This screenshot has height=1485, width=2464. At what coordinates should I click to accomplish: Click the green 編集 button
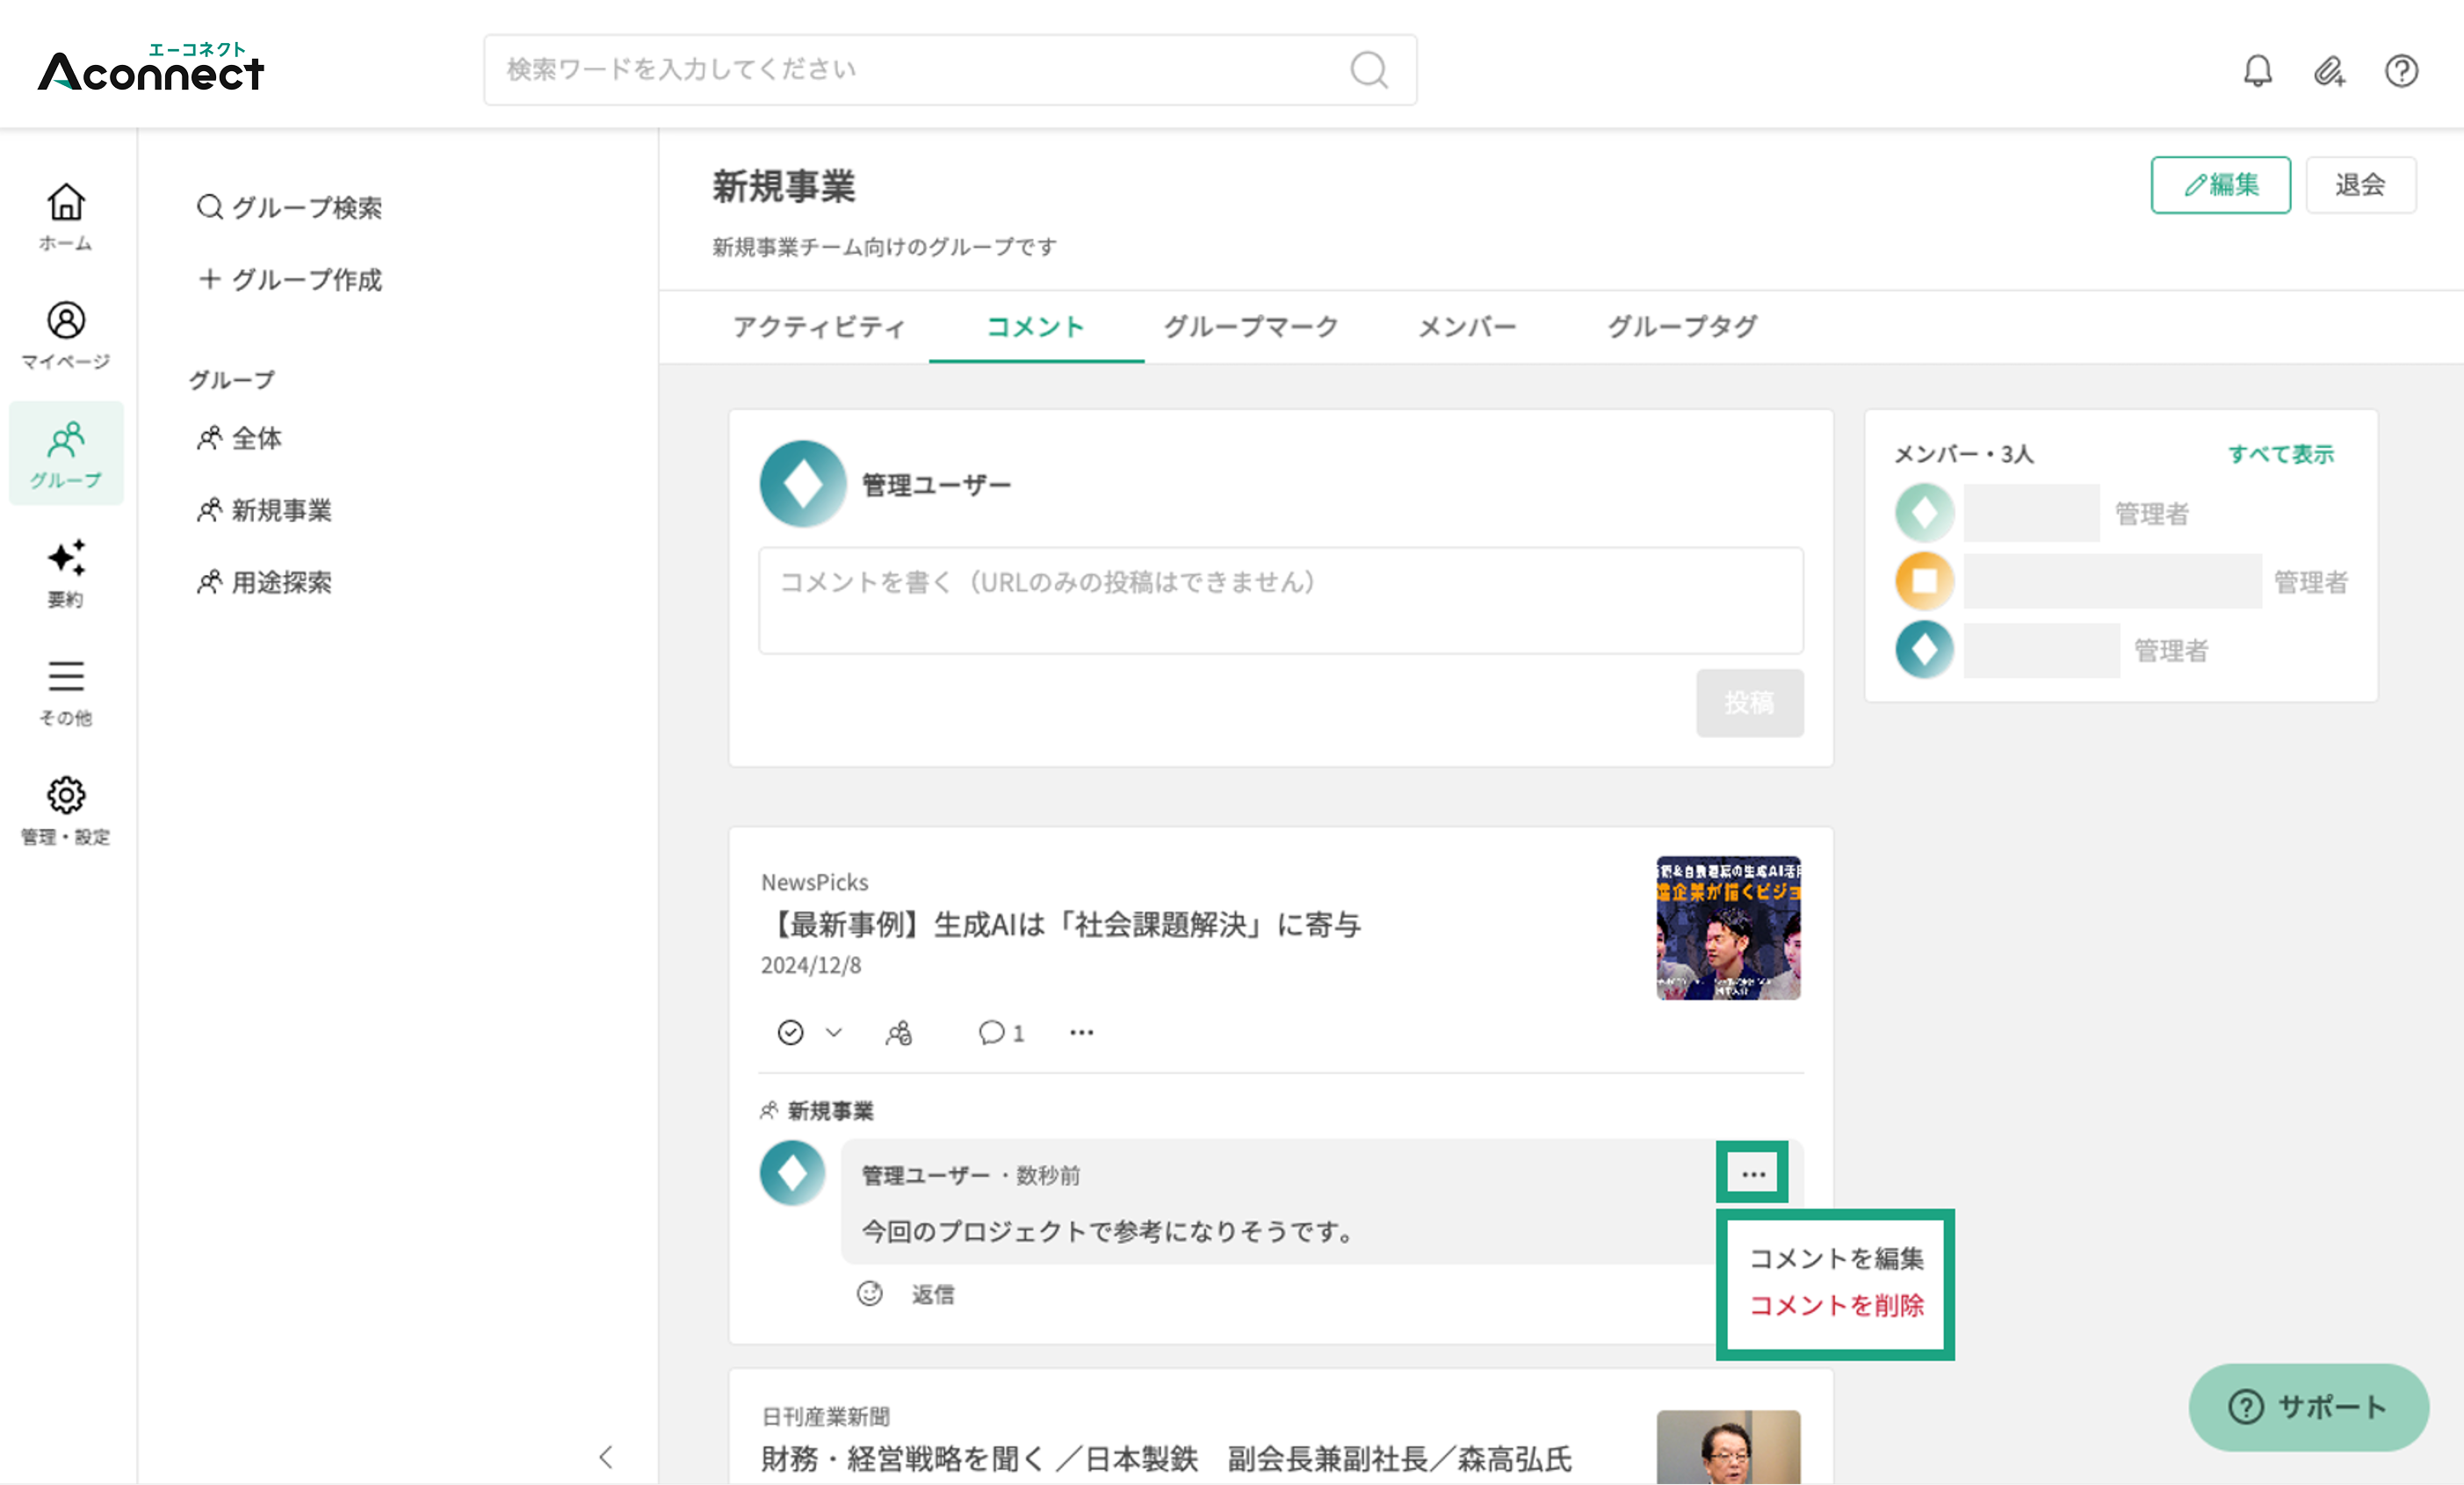(2220, 185)
